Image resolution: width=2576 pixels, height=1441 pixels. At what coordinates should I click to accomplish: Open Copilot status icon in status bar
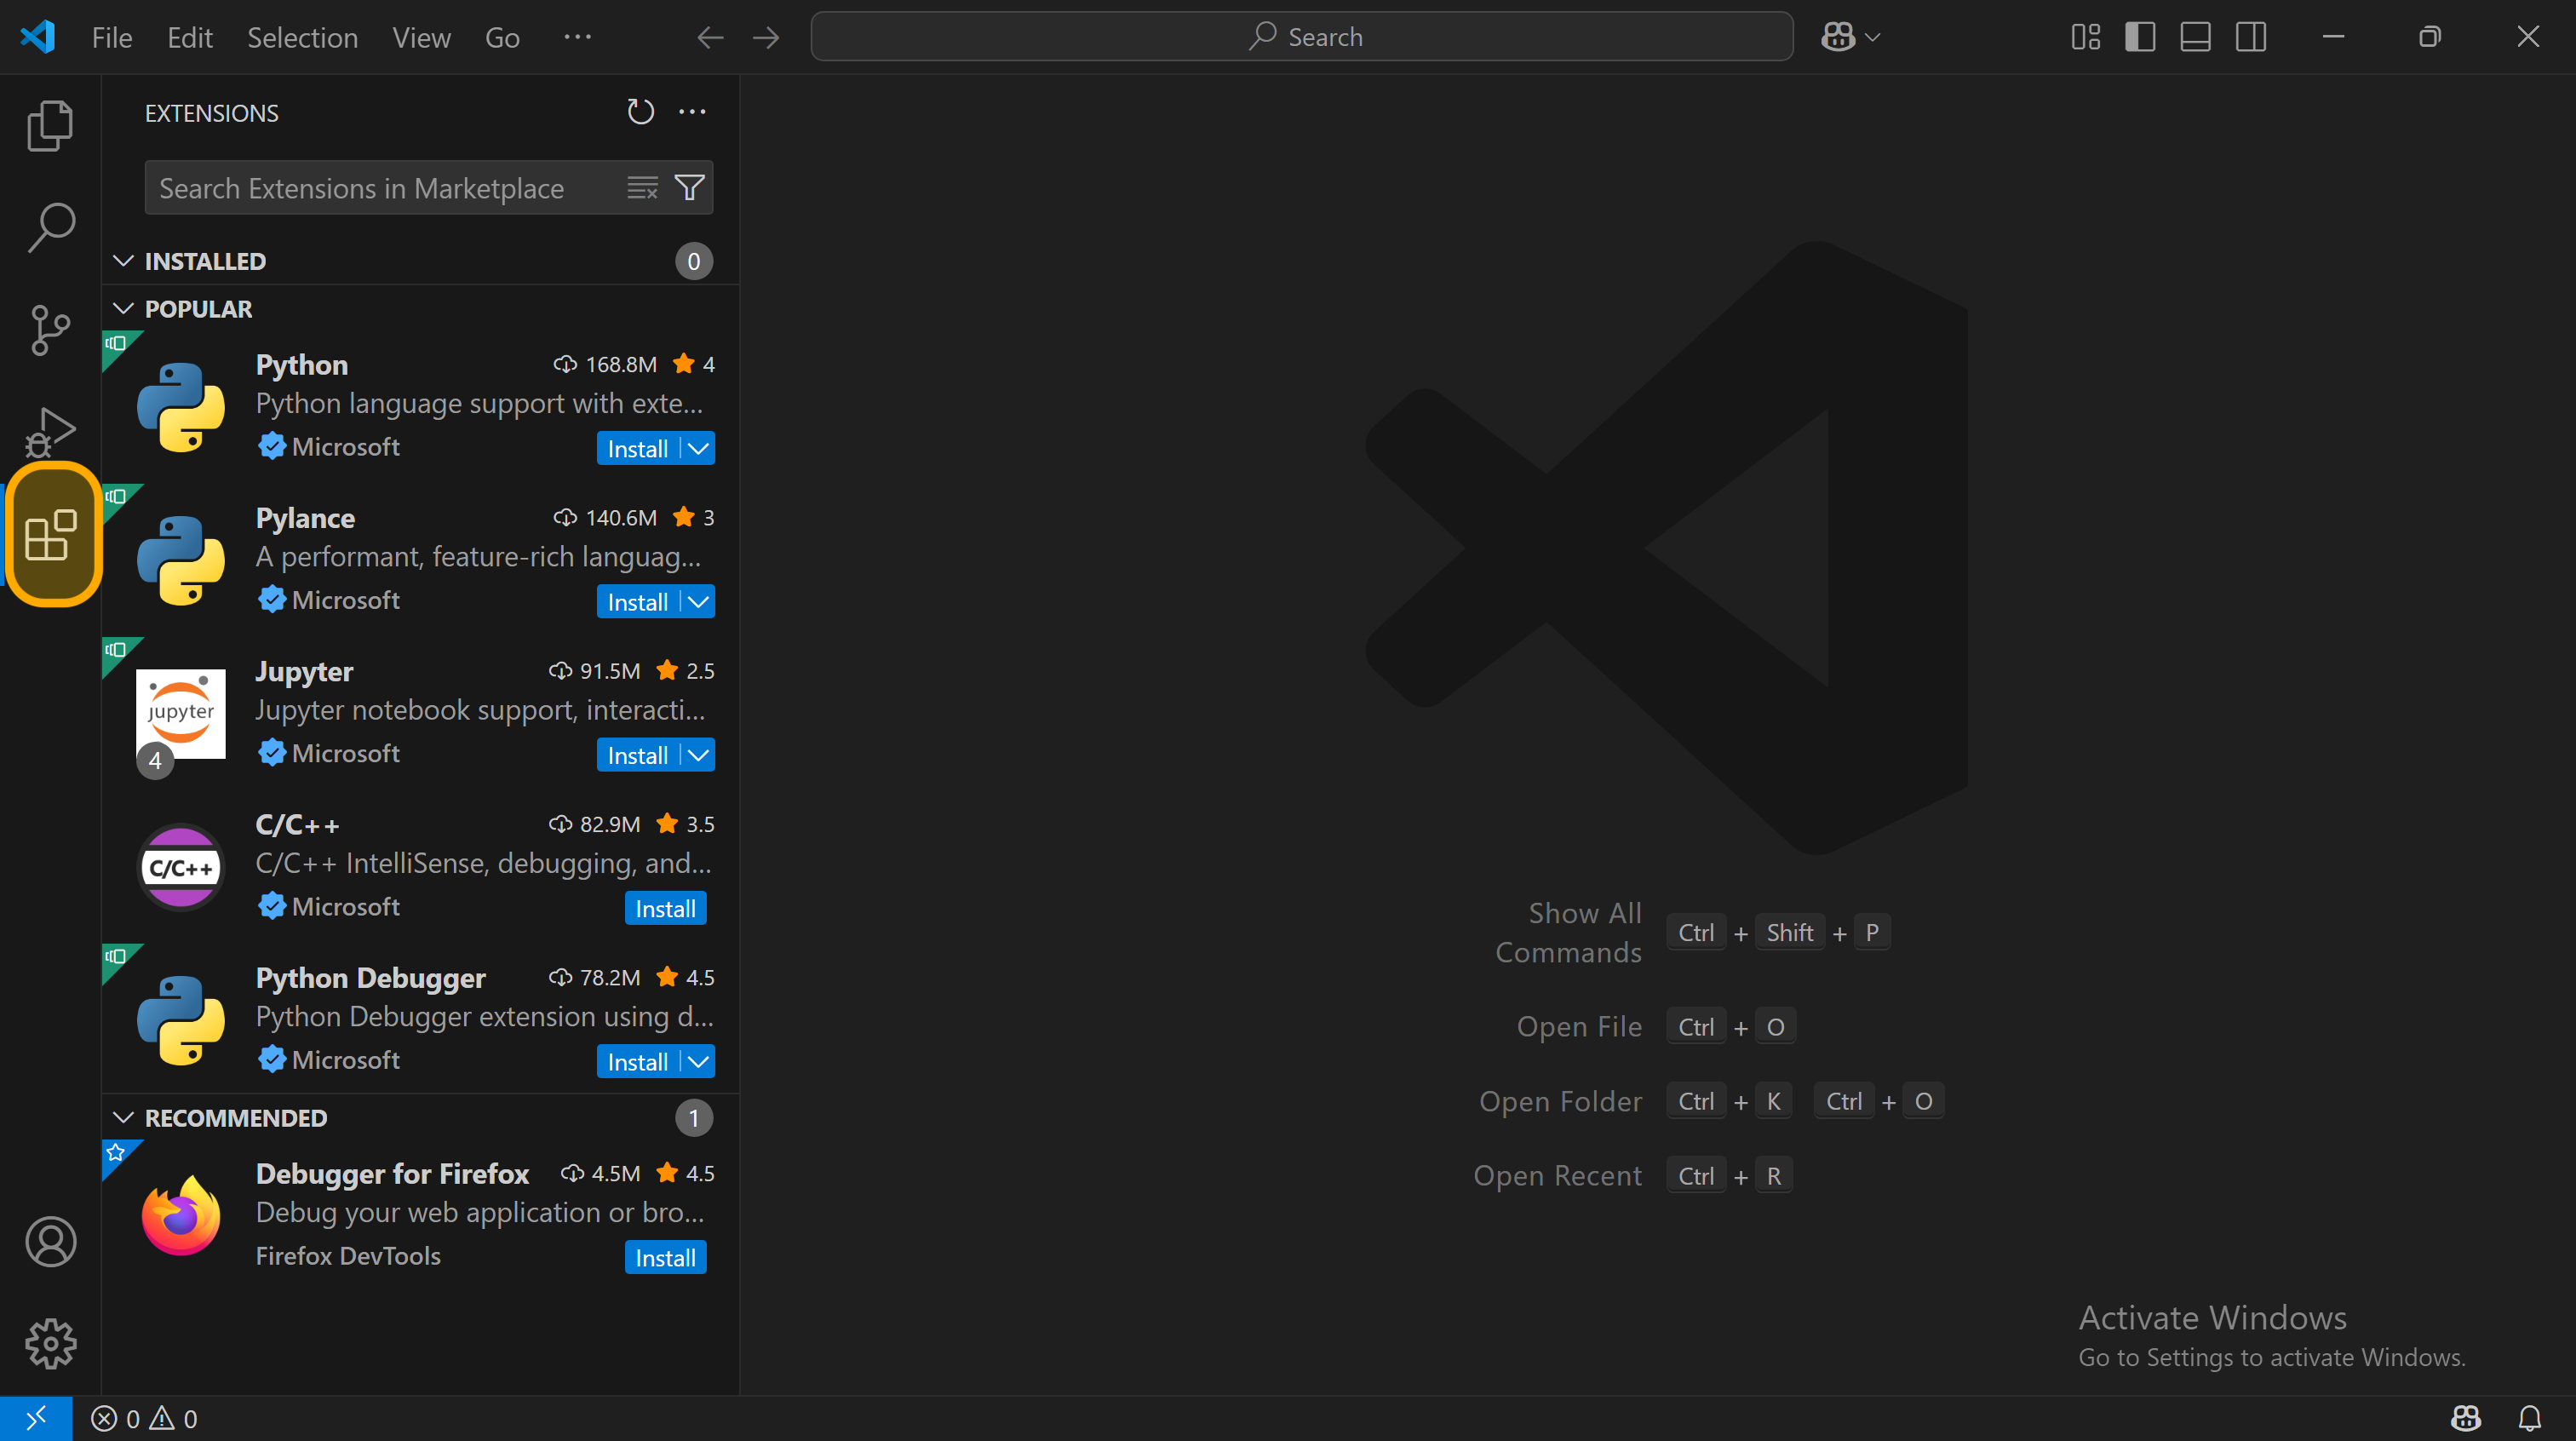click(x=2465, y=1418)
